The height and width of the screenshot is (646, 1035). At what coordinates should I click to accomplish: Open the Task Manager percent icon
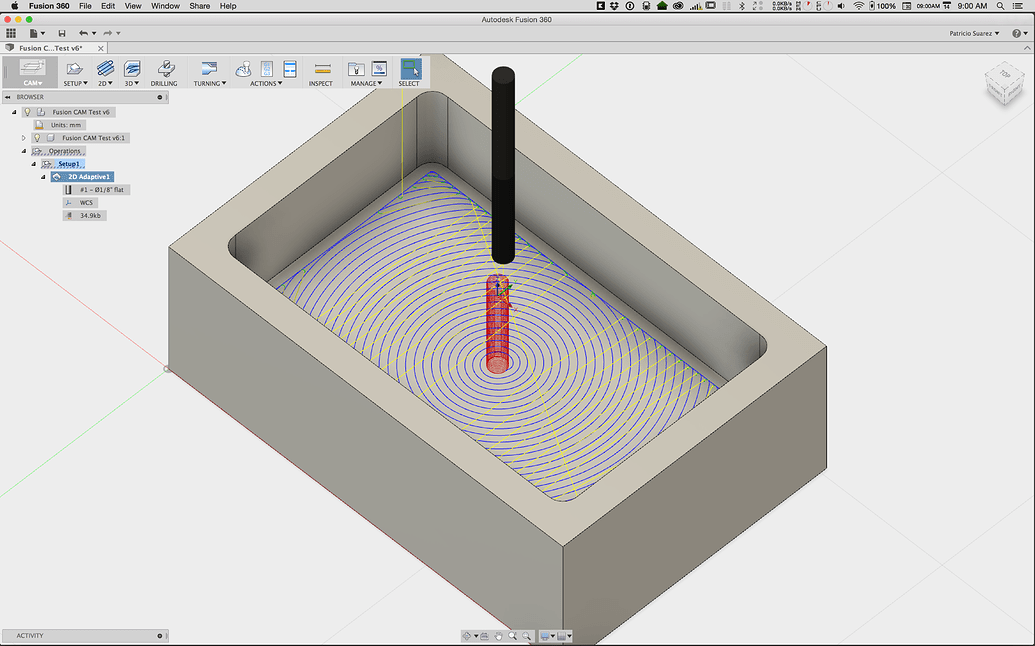point(380,69)
